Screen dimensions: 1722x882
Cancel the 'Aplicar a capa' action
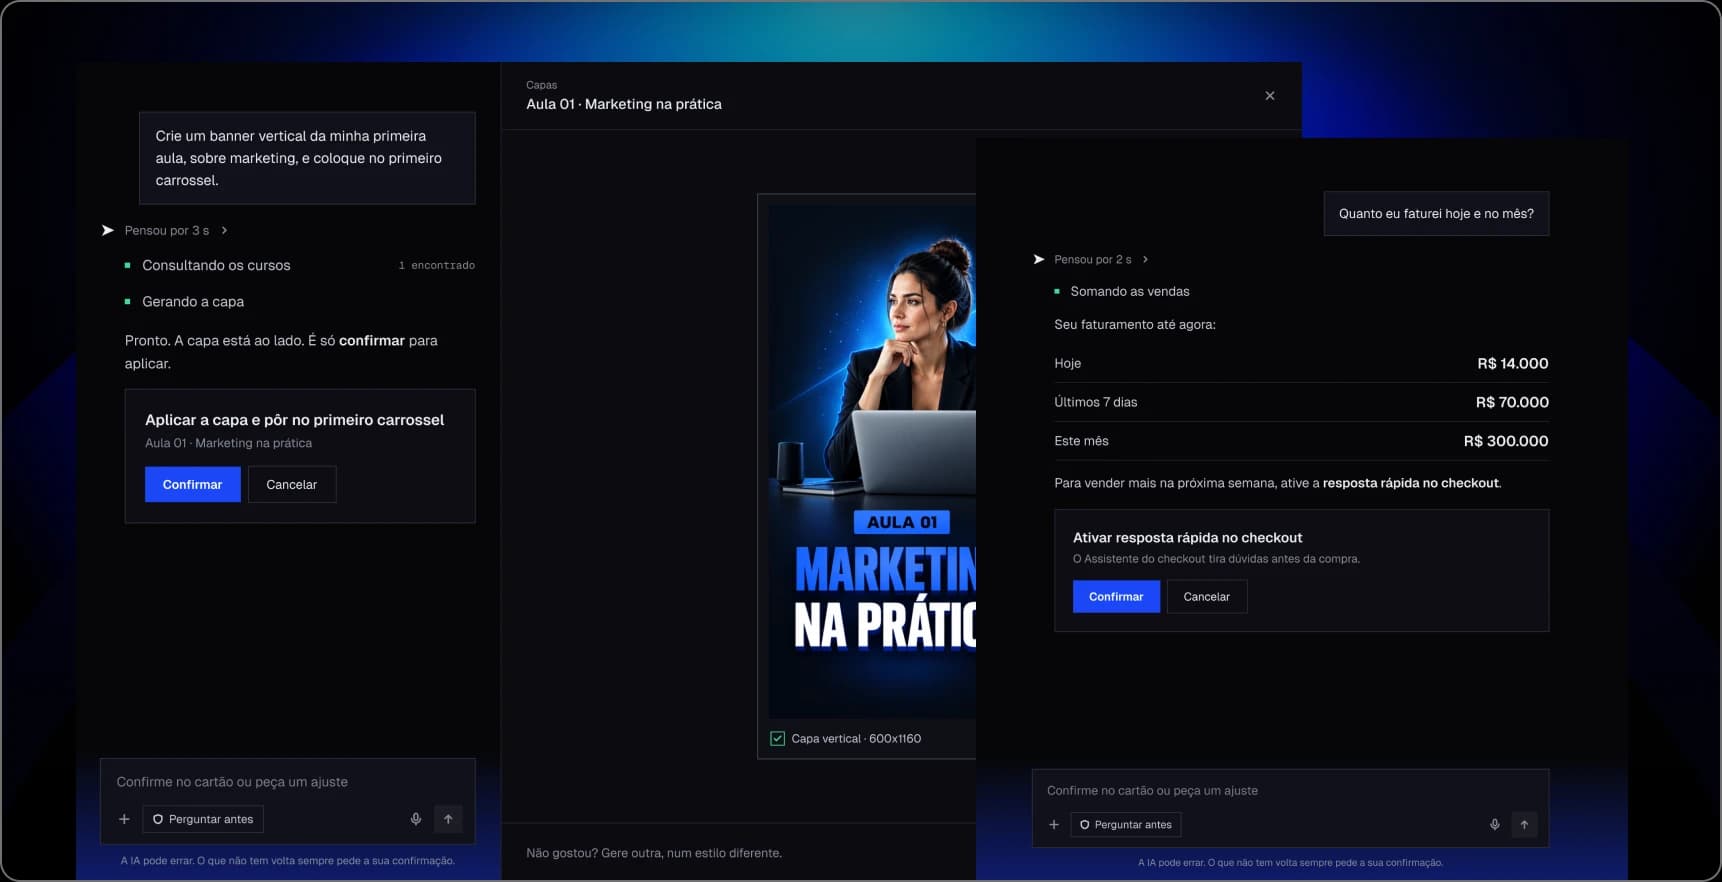pyautogui.click(x=292, y=484)
